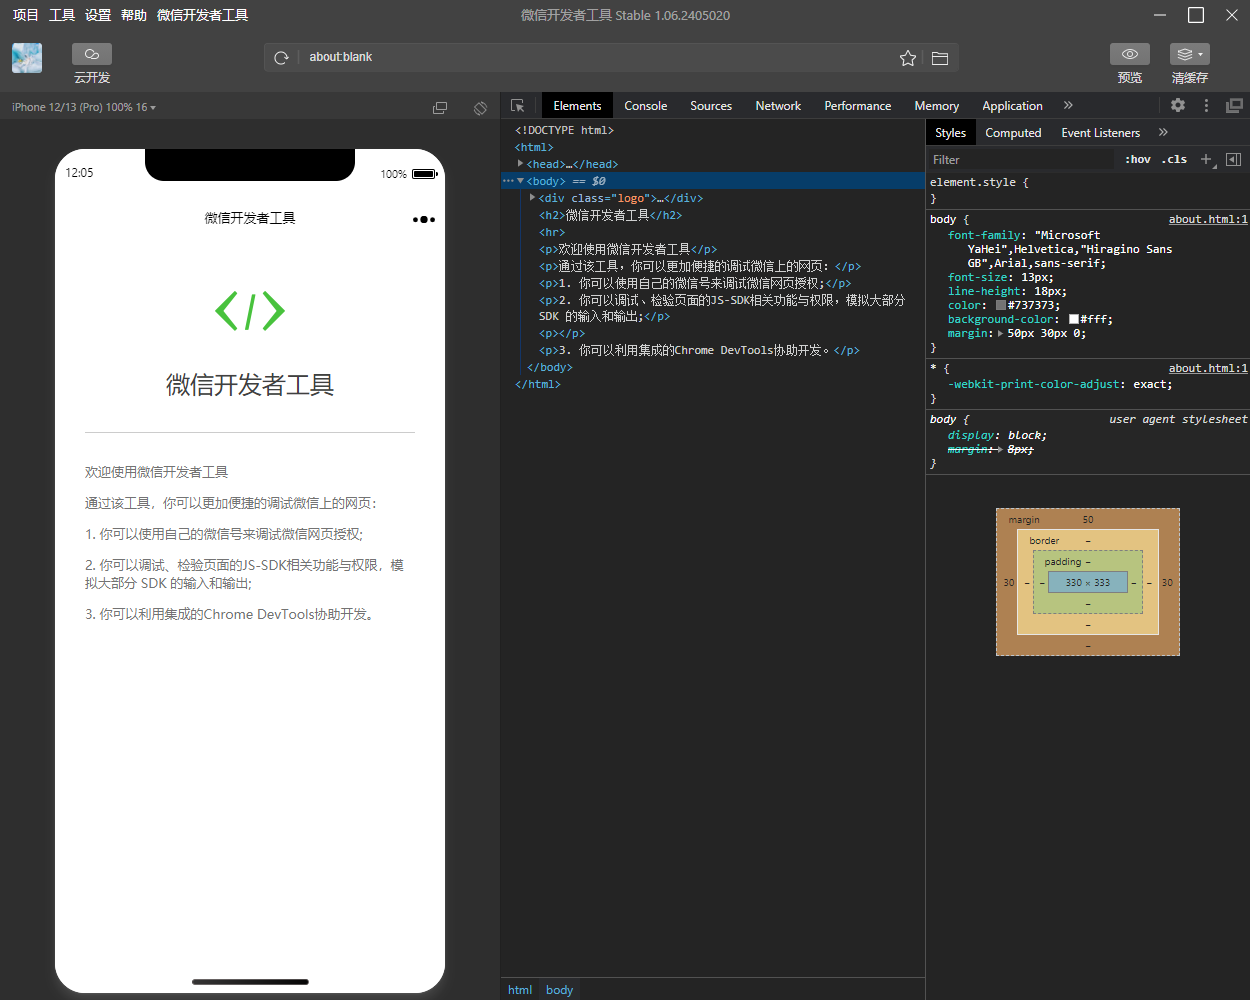Rotate the simulator device icon

tap(480, 108)
